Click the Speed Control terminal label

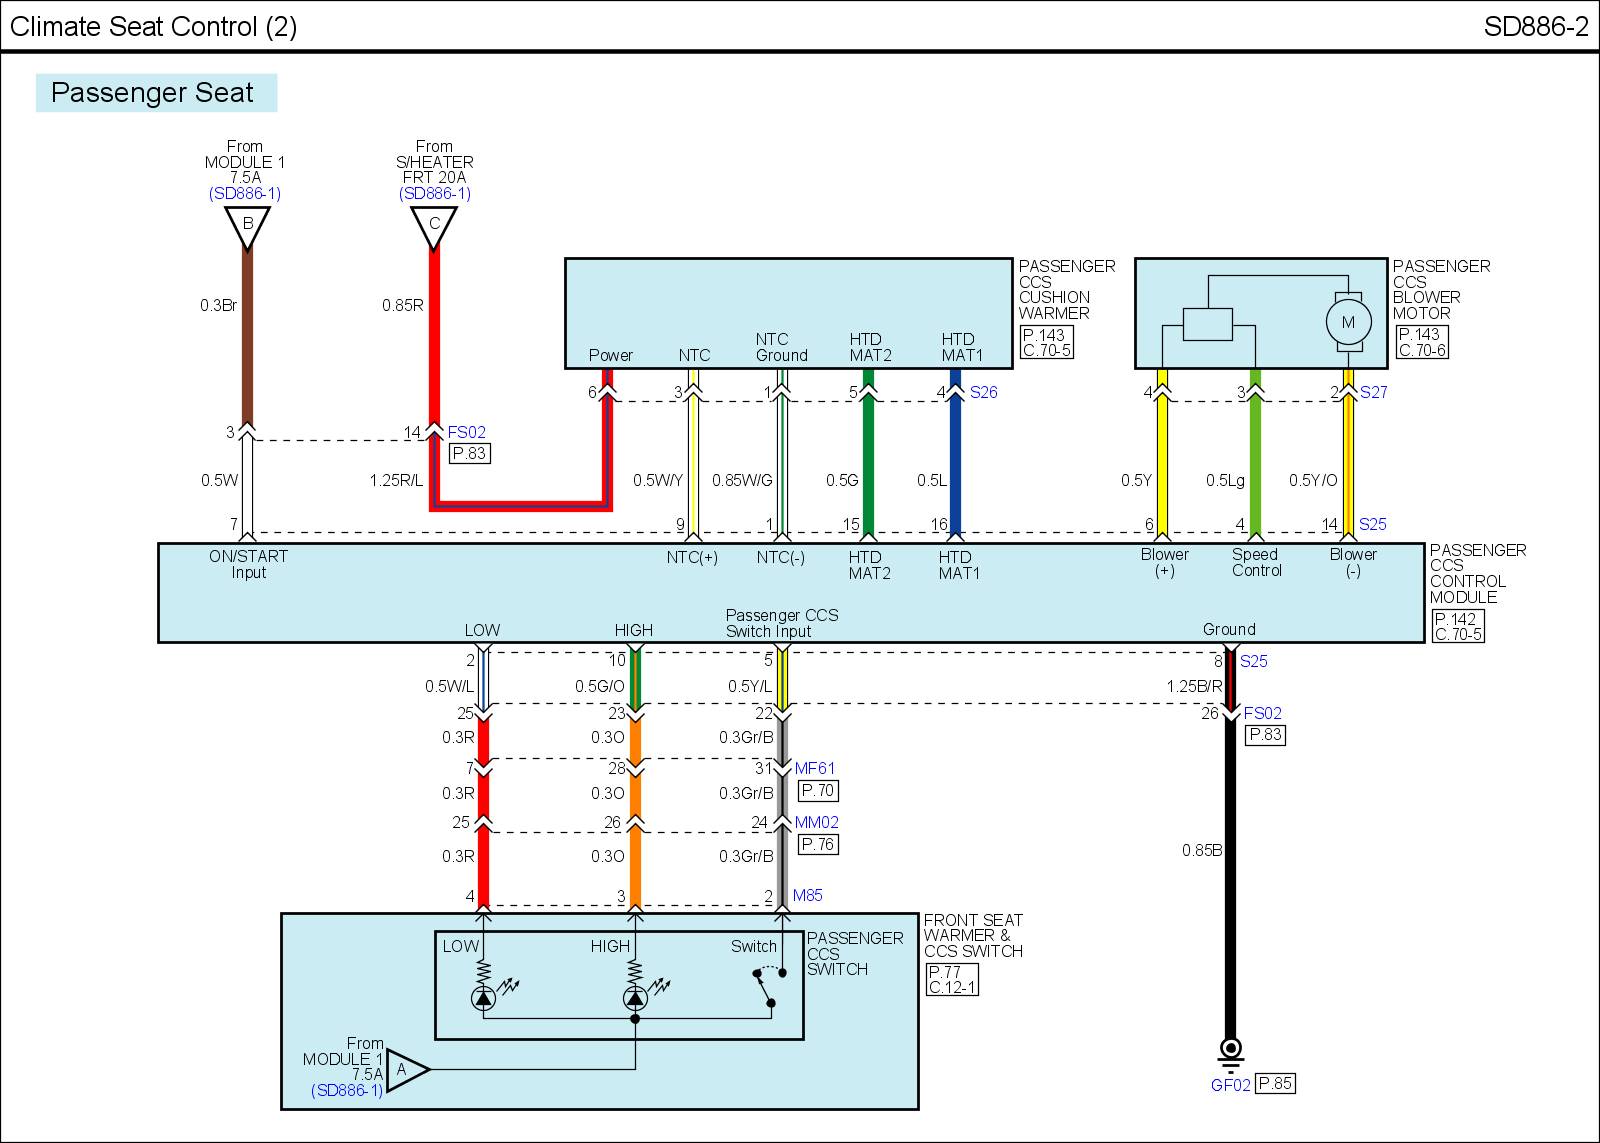pos(1256,563)
